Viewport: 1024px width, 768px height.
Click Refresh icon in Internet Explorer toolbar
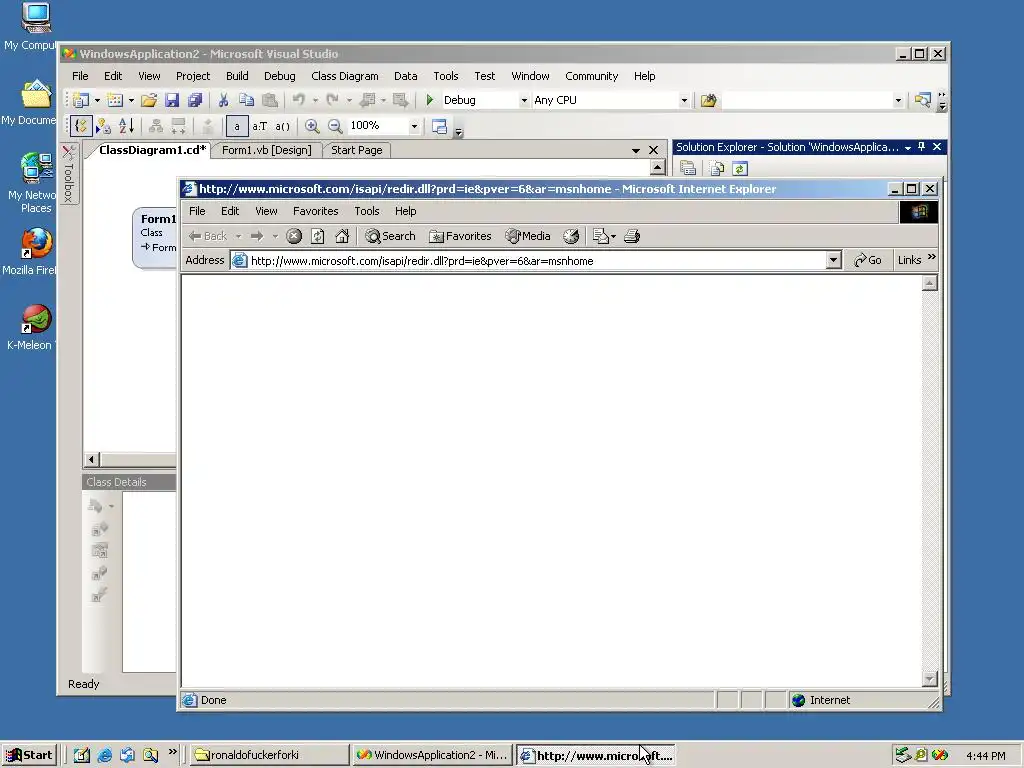(x=317, y=236)
